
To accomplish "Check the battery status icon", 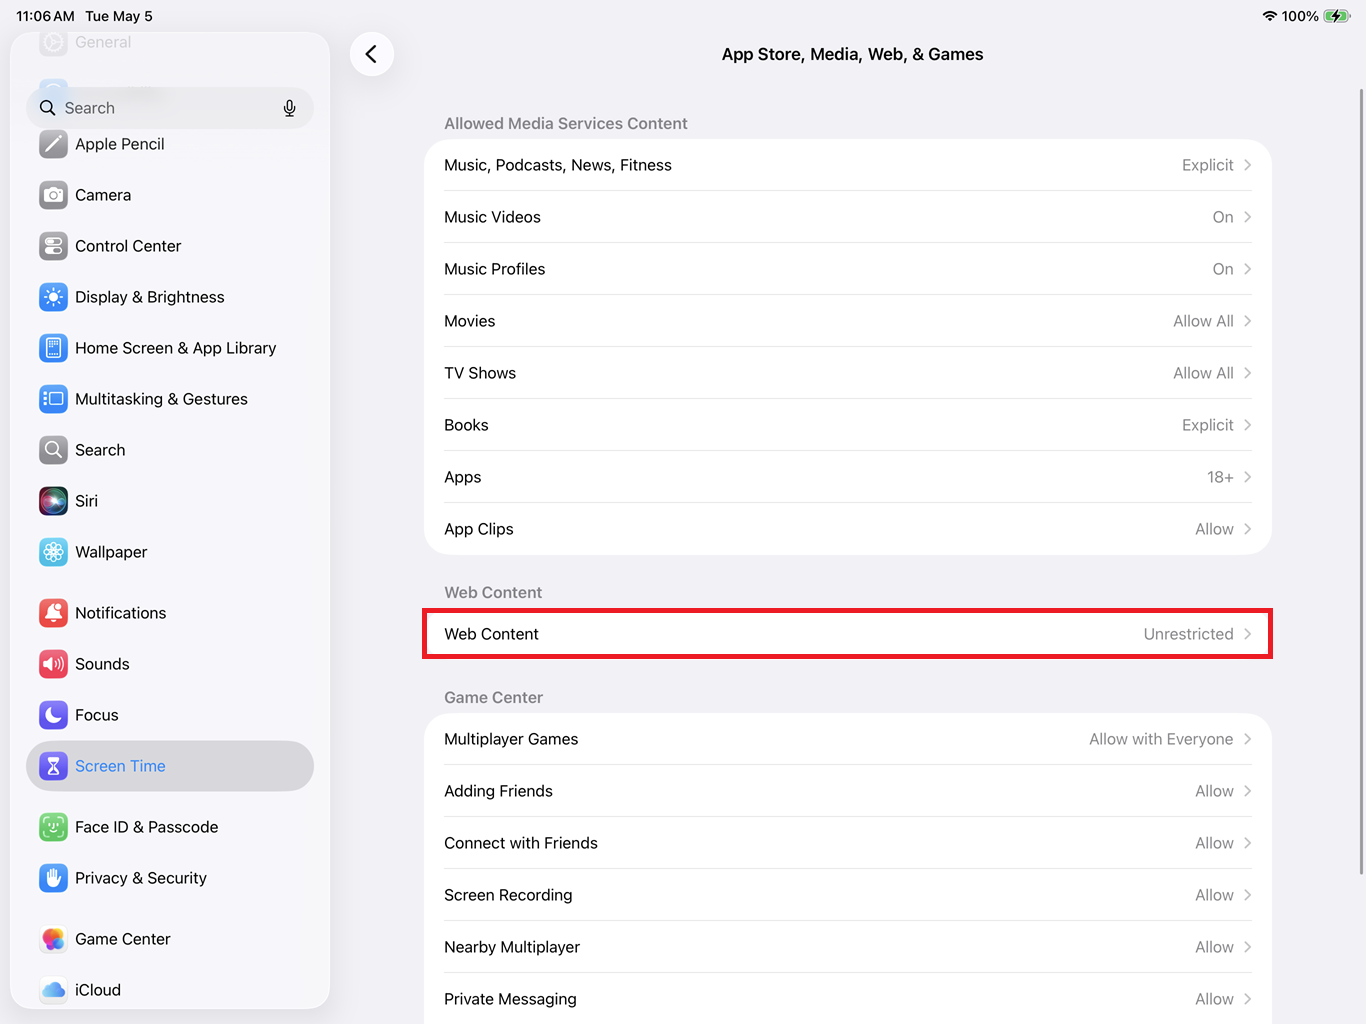I will [x=1337, y=16].
